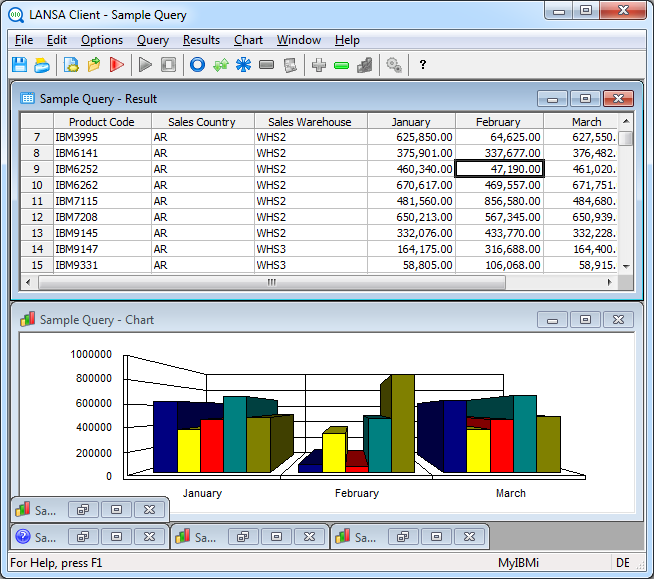Click the question mark Help toolbar icon
Image resolution: width=654 pixels, height=579 pixels.
[423, 65]
